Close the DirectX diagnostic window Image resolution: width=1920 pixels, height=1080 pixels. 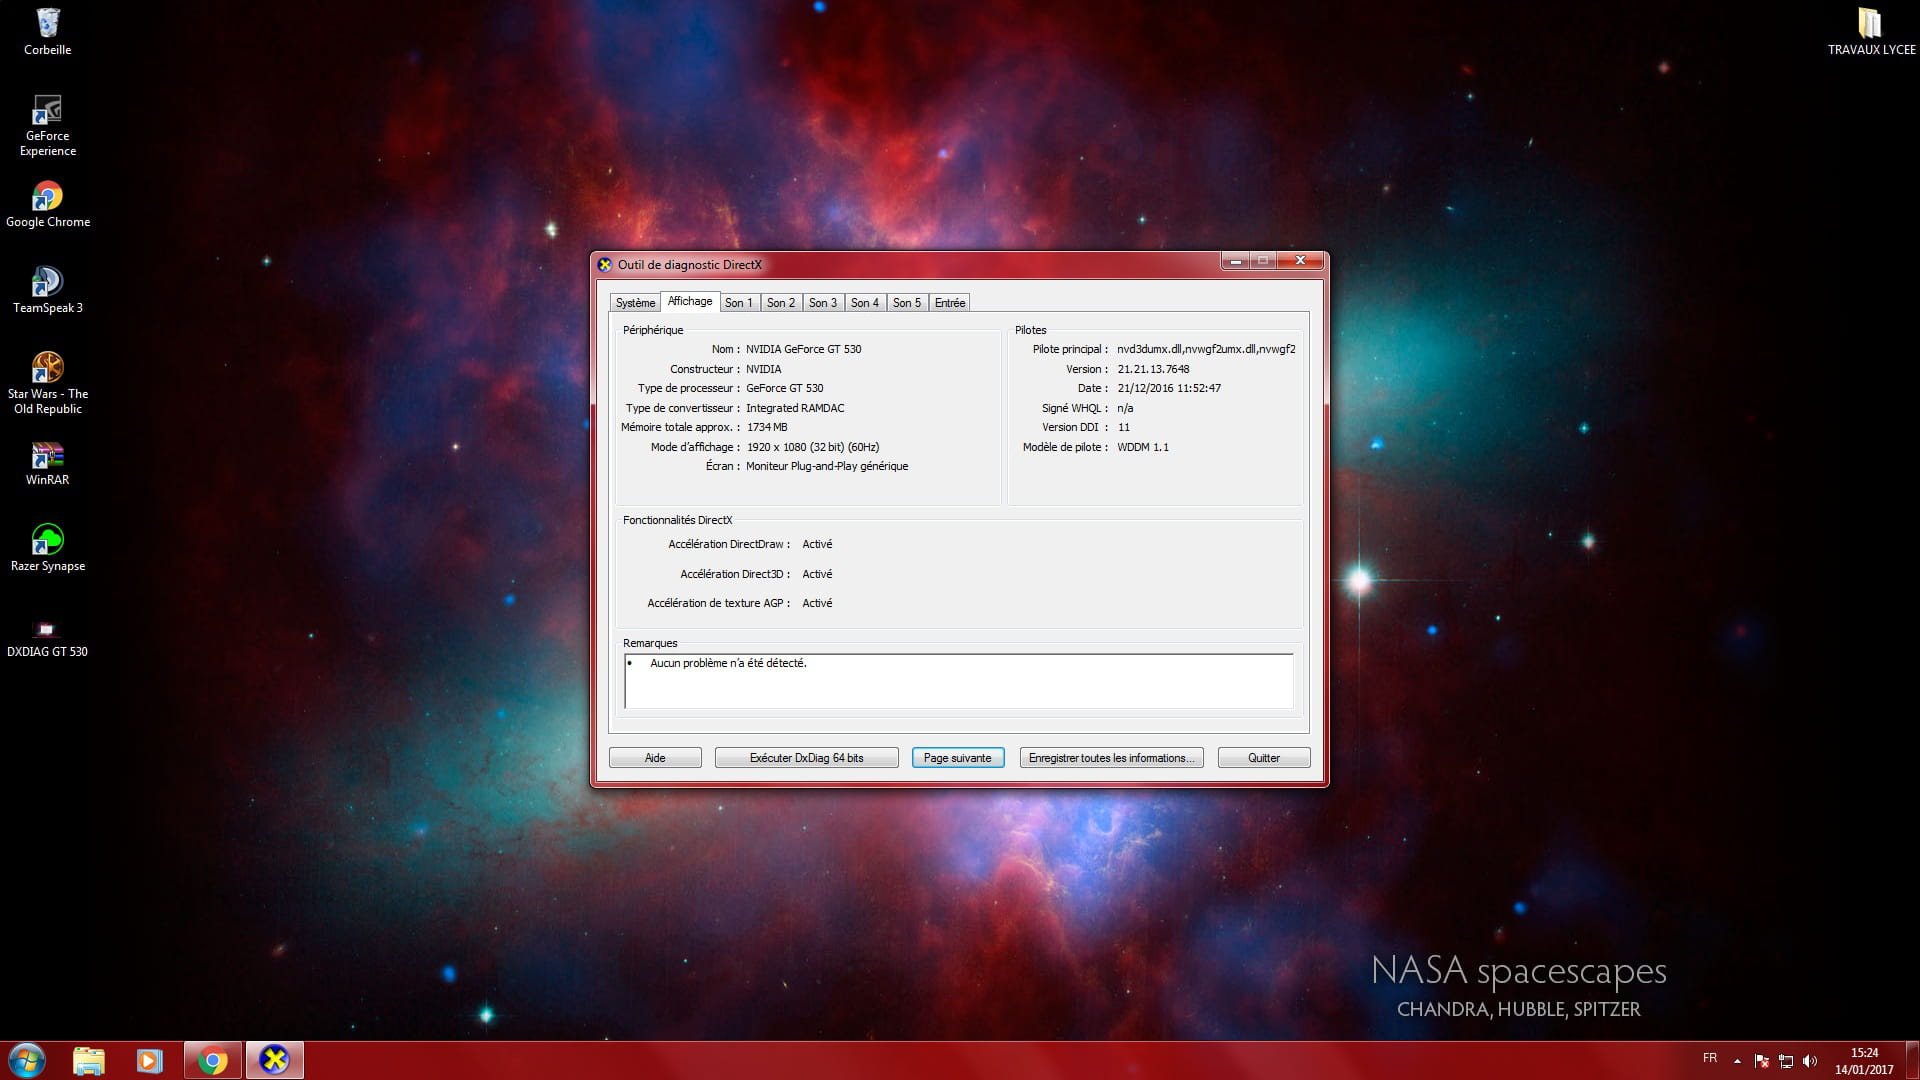(1300, 261)
